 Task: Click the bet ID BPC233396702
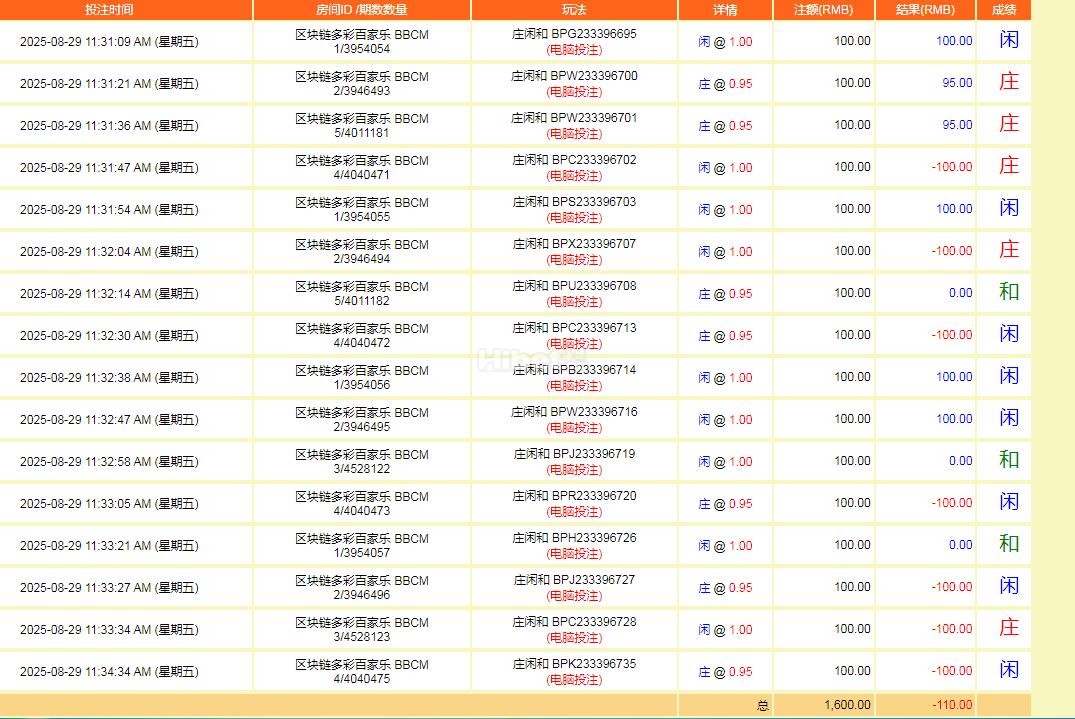593,160
